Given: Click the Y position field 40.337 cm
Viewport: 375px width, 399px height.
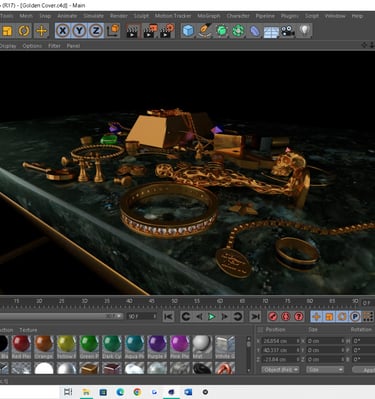Looking at the screenshot, I should point(281,350).
